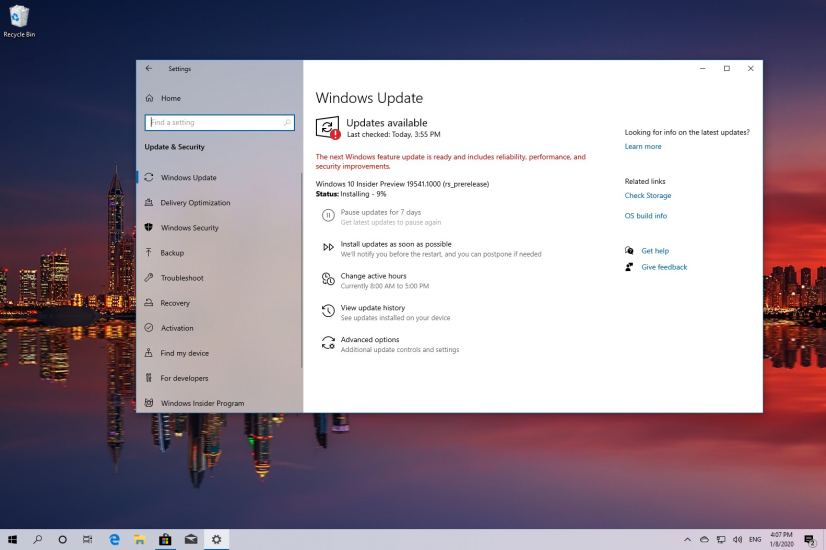Click the Give feedback link
The image size is (826, 550).
(664, 267)
